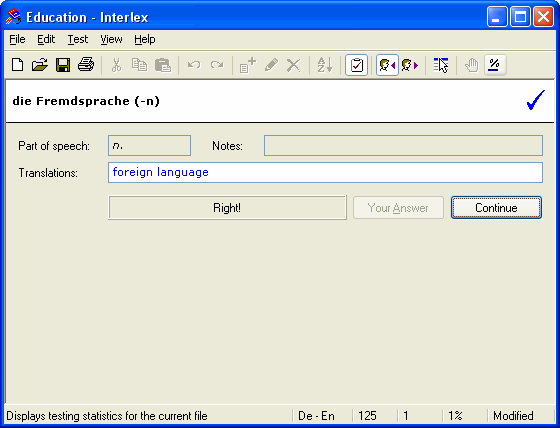The width and height of the screenshot is (560, 428).
Task: Open the Test menu
Action: click(78, 39)
